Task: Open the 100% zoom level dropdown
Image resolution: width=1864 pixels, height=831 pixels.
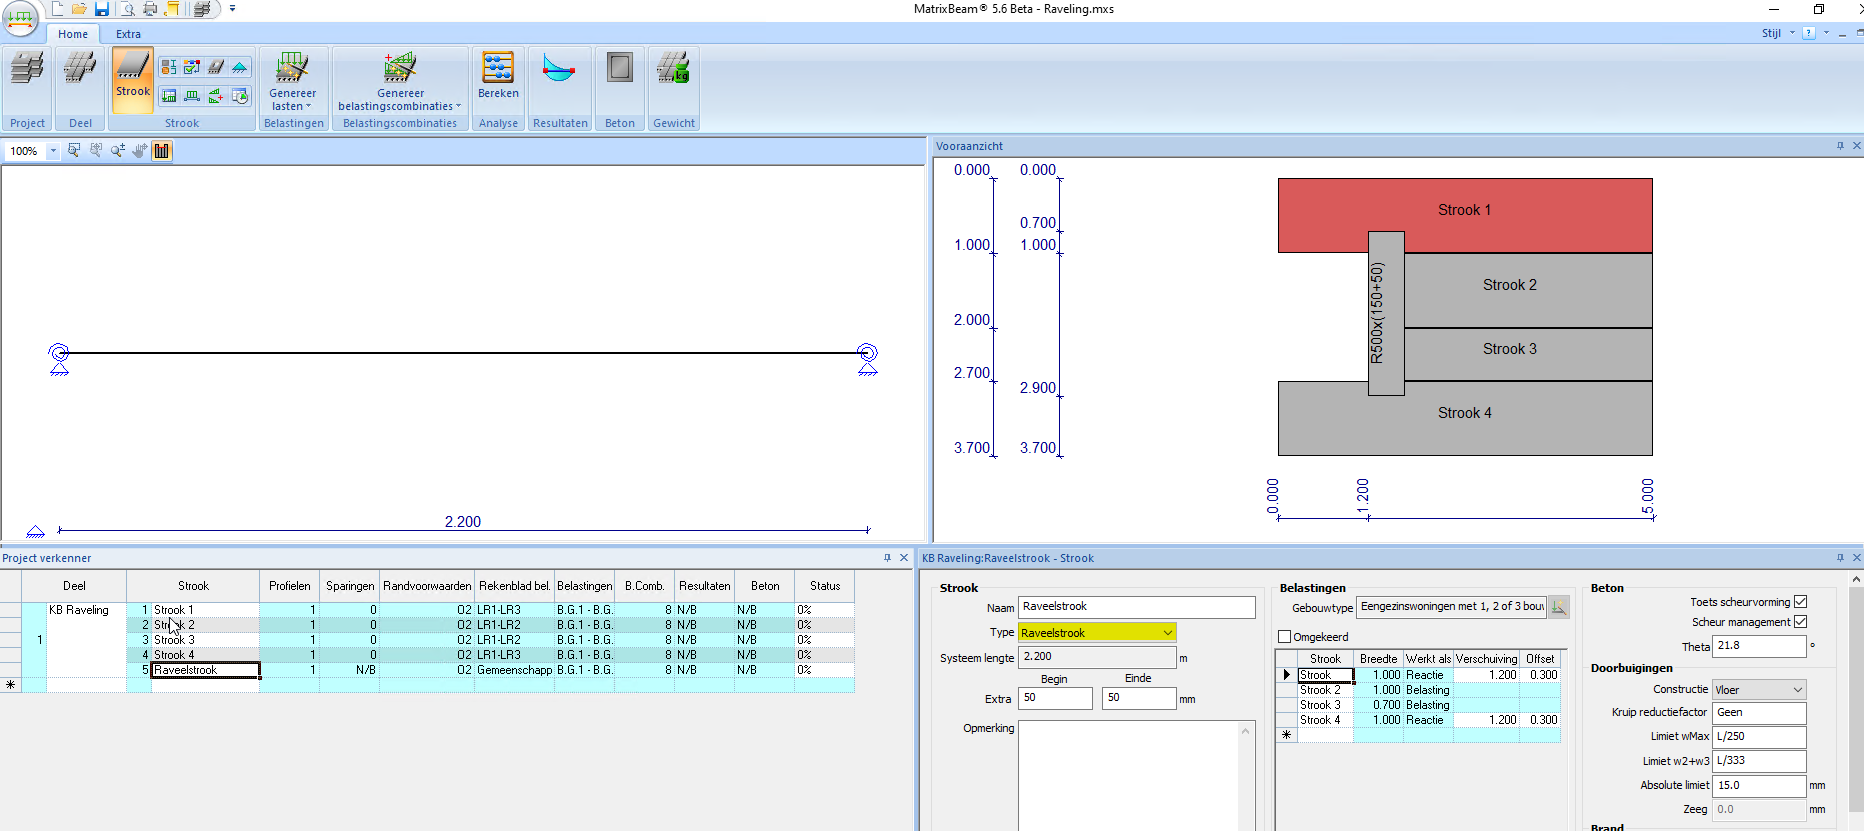Action: point(53,151)
